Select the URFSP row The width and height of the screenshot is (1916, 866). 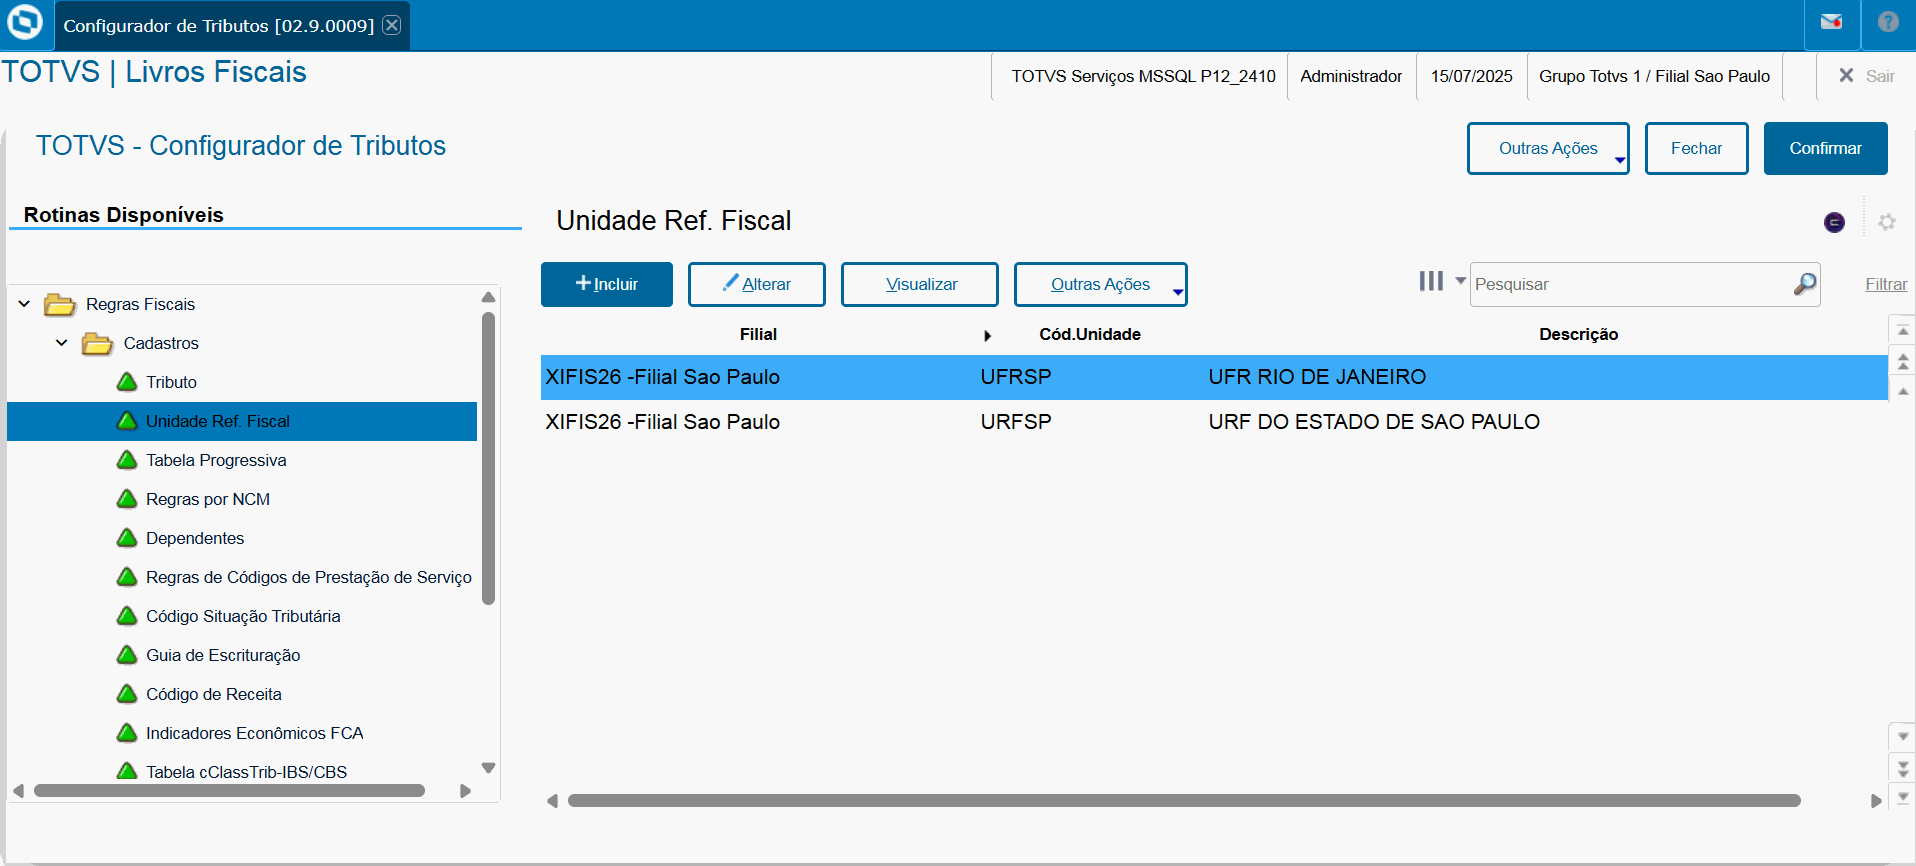click(x=1214, y=422)
